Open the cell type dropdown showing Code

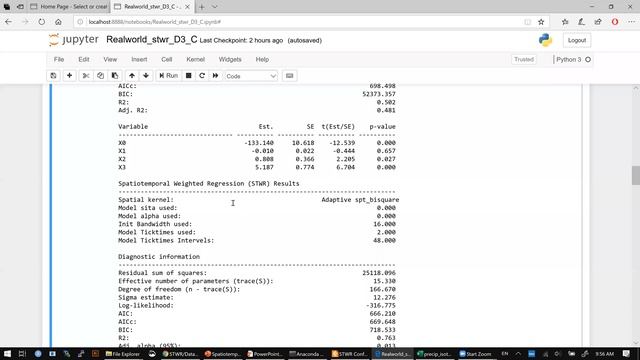[251, 76]
